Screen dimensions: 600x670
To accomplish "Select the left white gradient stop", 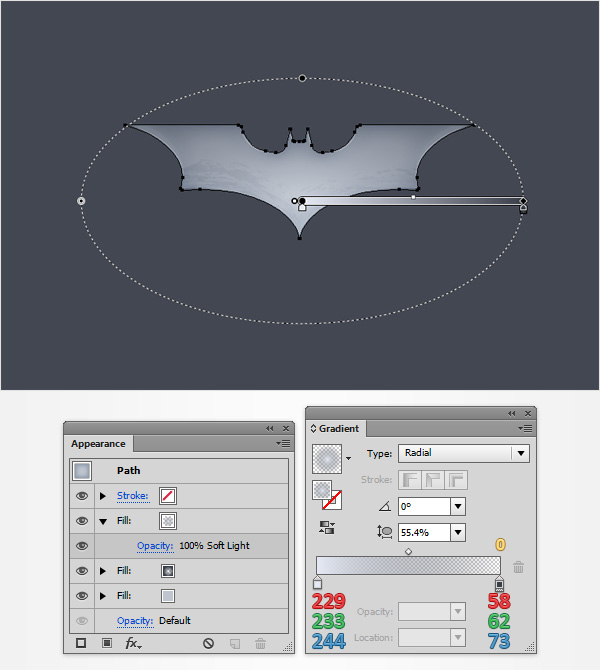I will pyautogui.click(x=317, y=582).
